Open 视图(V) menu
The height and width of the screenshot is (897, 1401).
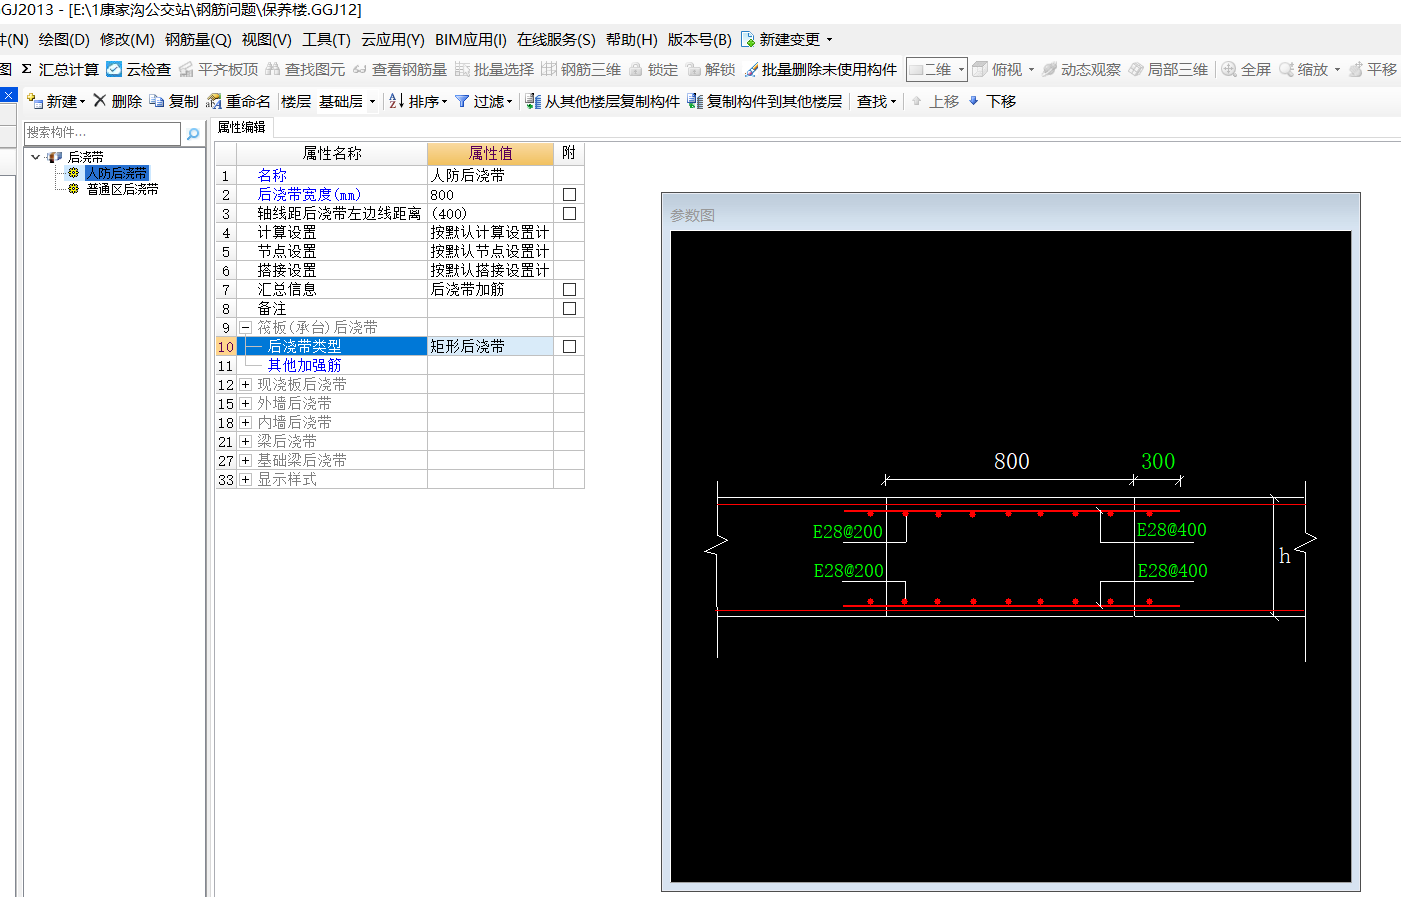point(266,39)
